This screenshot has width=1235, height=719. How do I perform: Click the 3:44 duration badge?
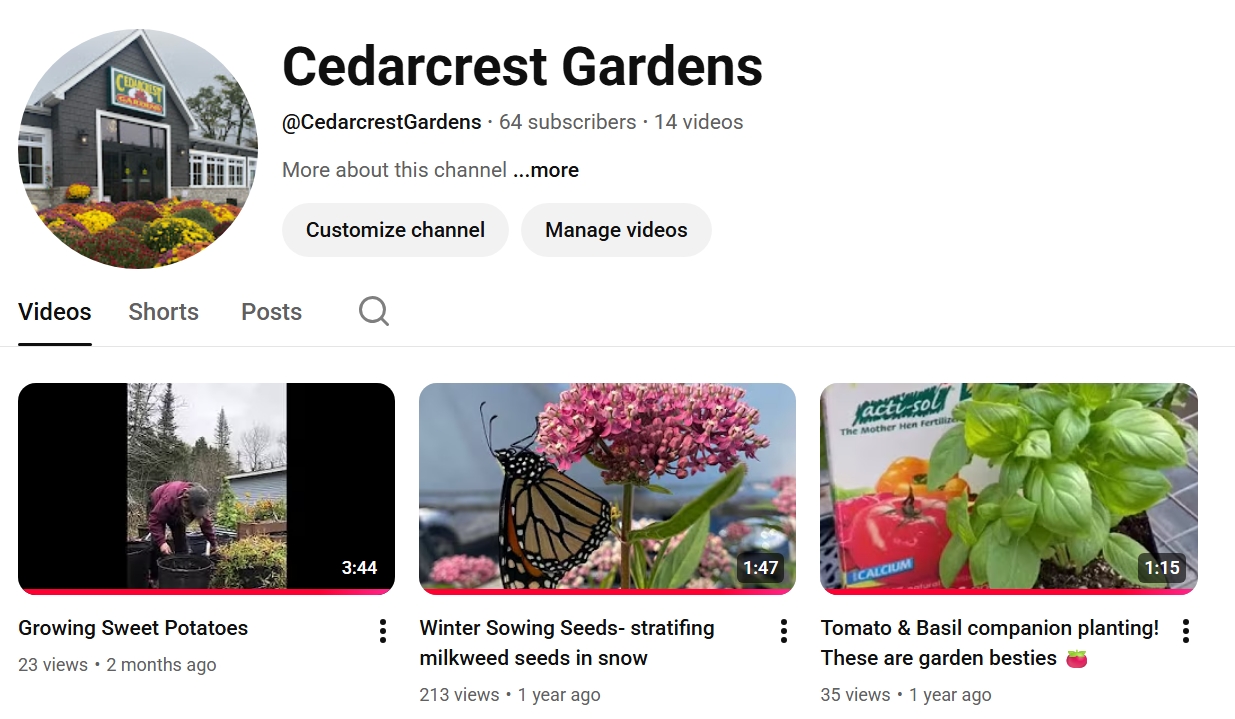[x=359, y=568]
